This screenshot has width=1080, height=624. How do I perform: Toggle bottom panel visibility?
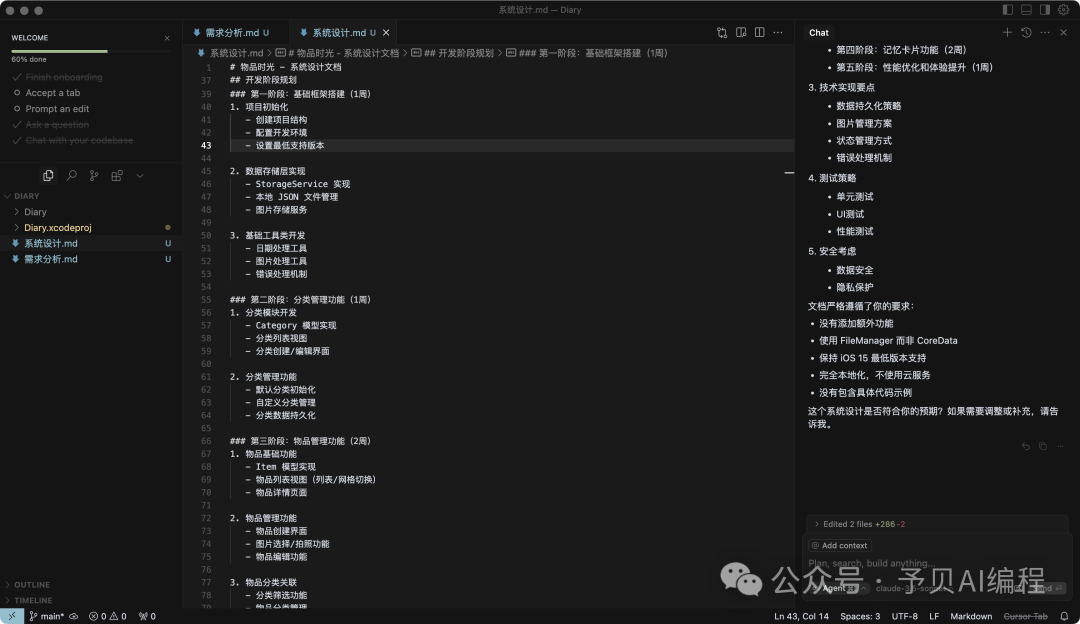click(x=1026, y=10)
